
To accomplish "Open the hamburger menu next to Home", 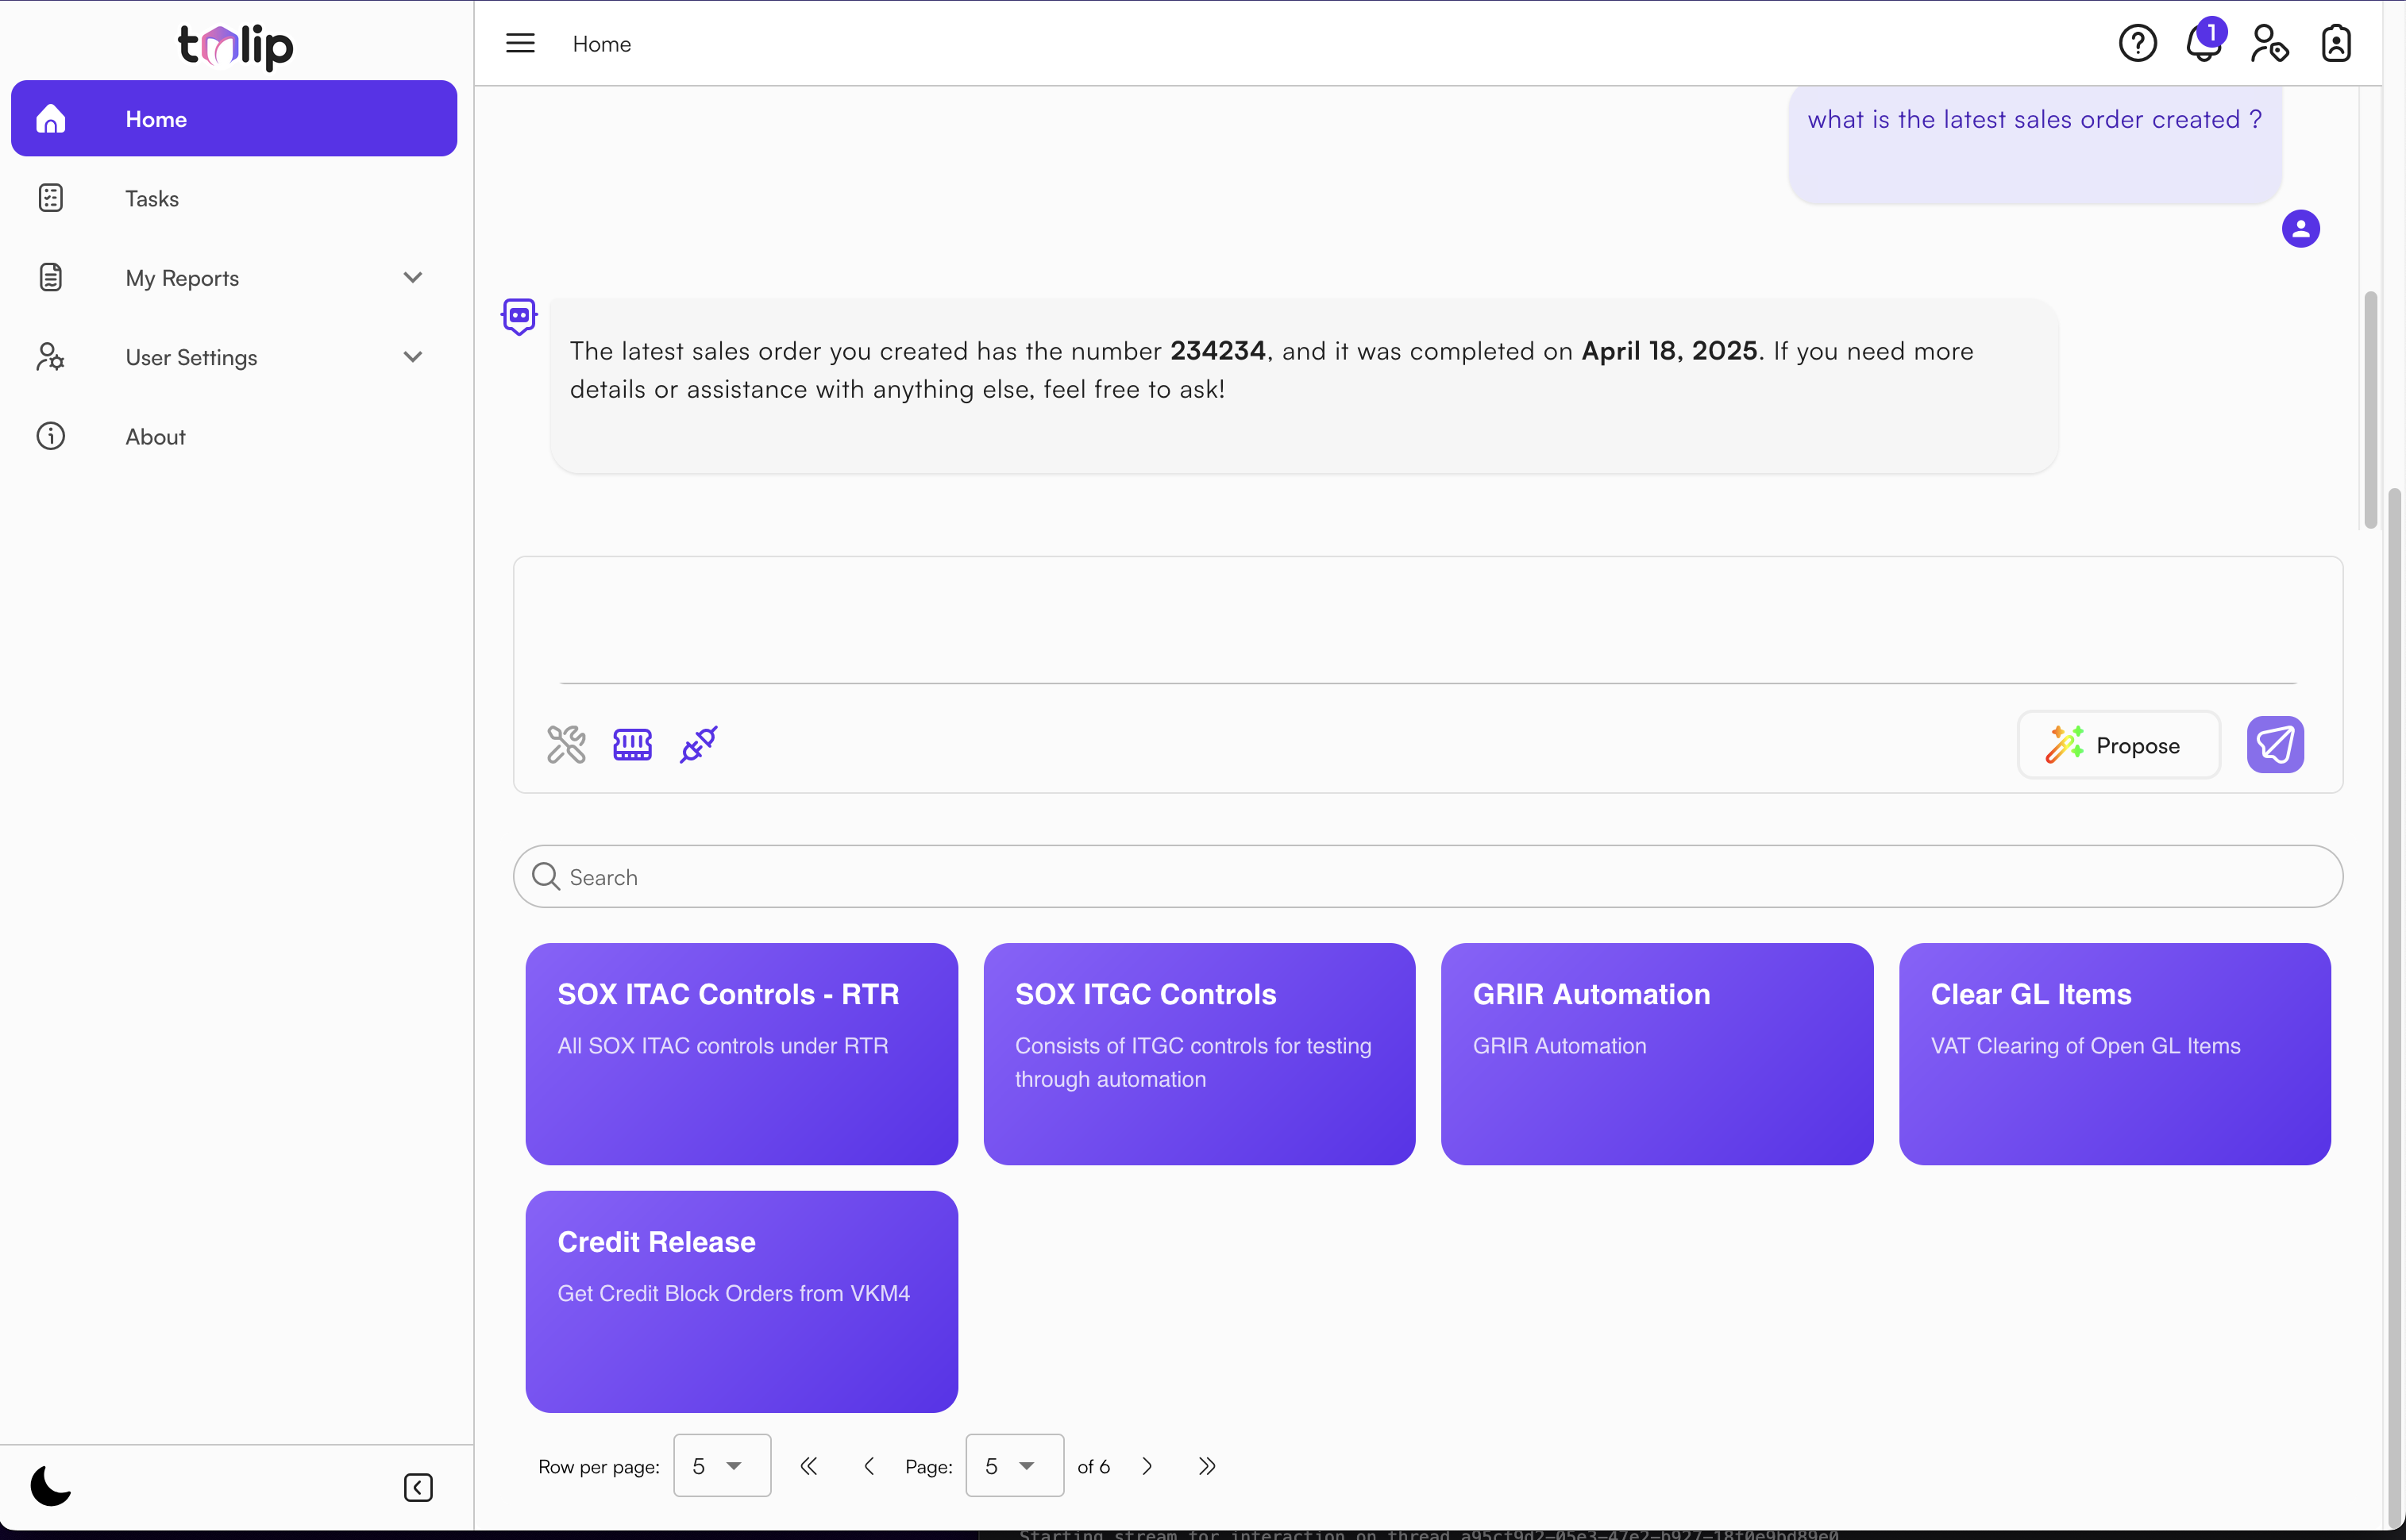I will coord(519,43).
